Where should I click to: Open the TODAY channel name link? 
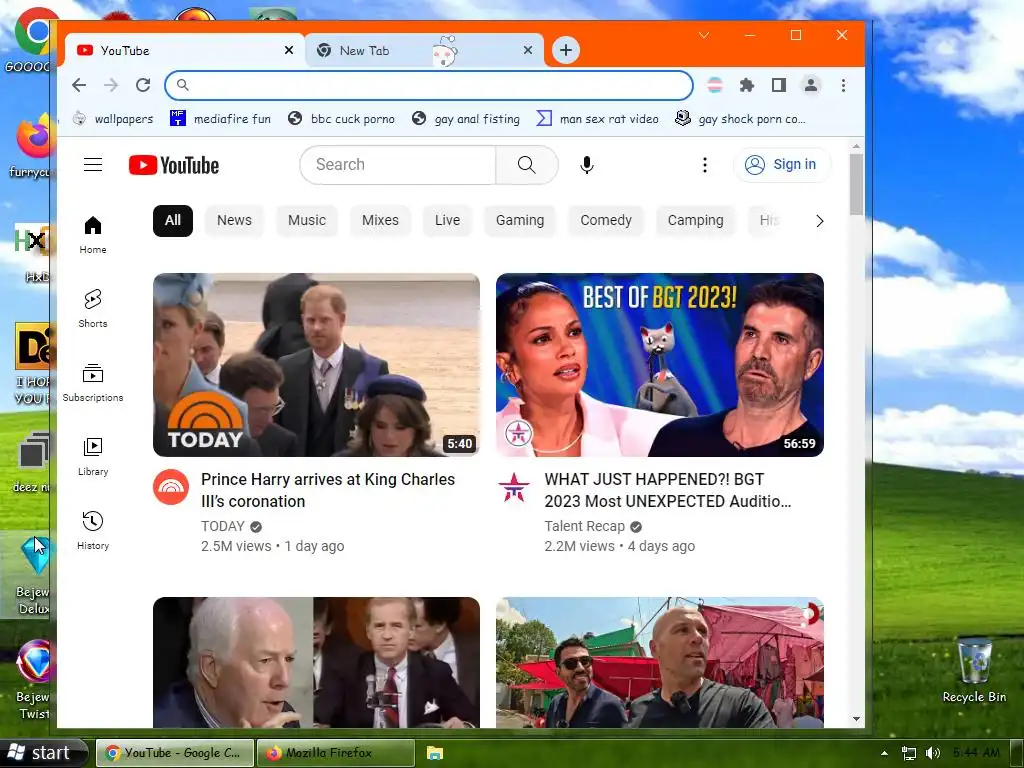coord(223,526)
